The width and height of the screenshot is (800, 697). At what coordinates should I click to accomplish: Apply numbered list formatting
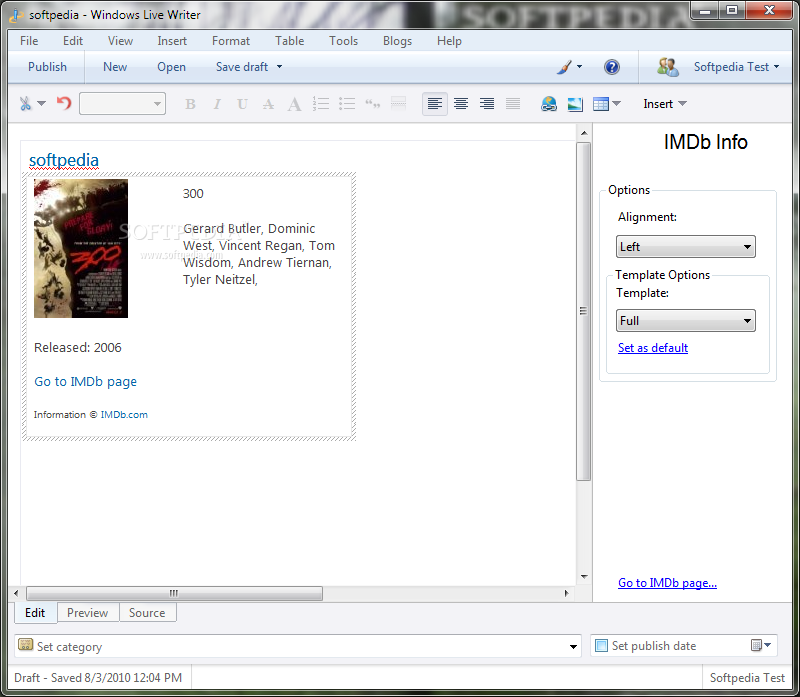coord(321,104)
